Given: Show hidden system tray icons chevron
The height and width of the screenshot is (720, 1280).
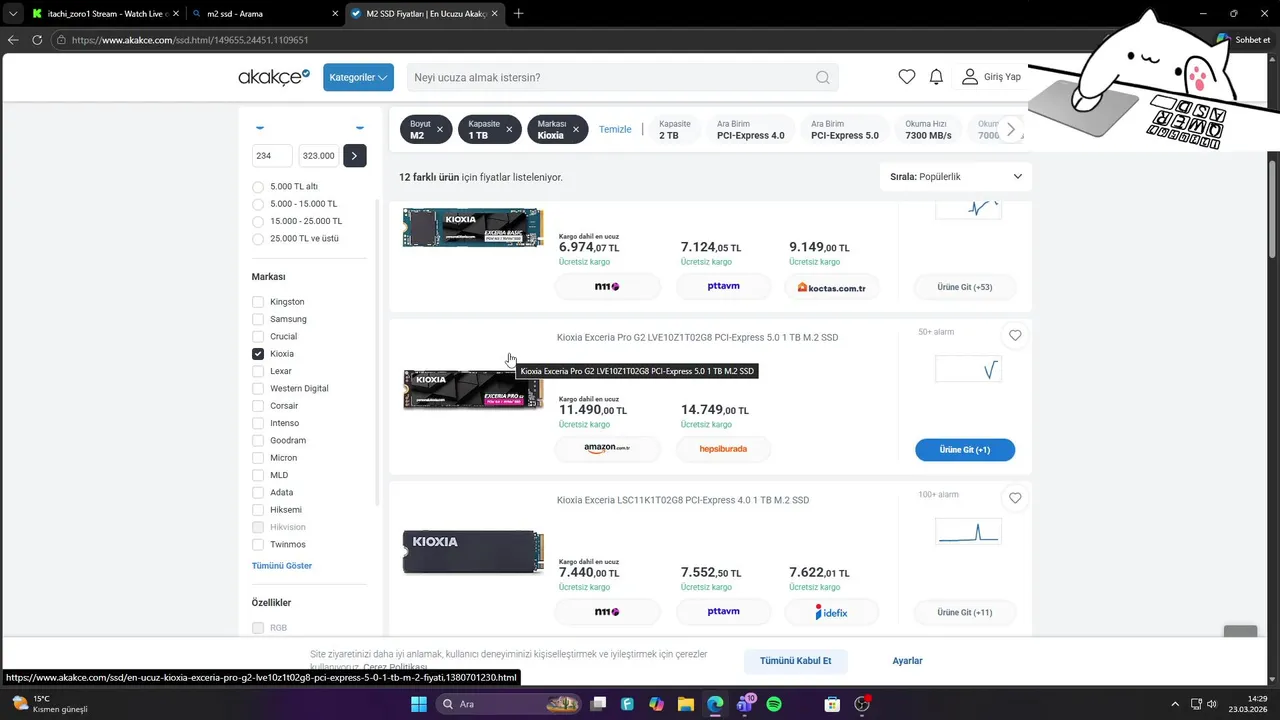Looking at the screenshot, I should [1175, 704].
